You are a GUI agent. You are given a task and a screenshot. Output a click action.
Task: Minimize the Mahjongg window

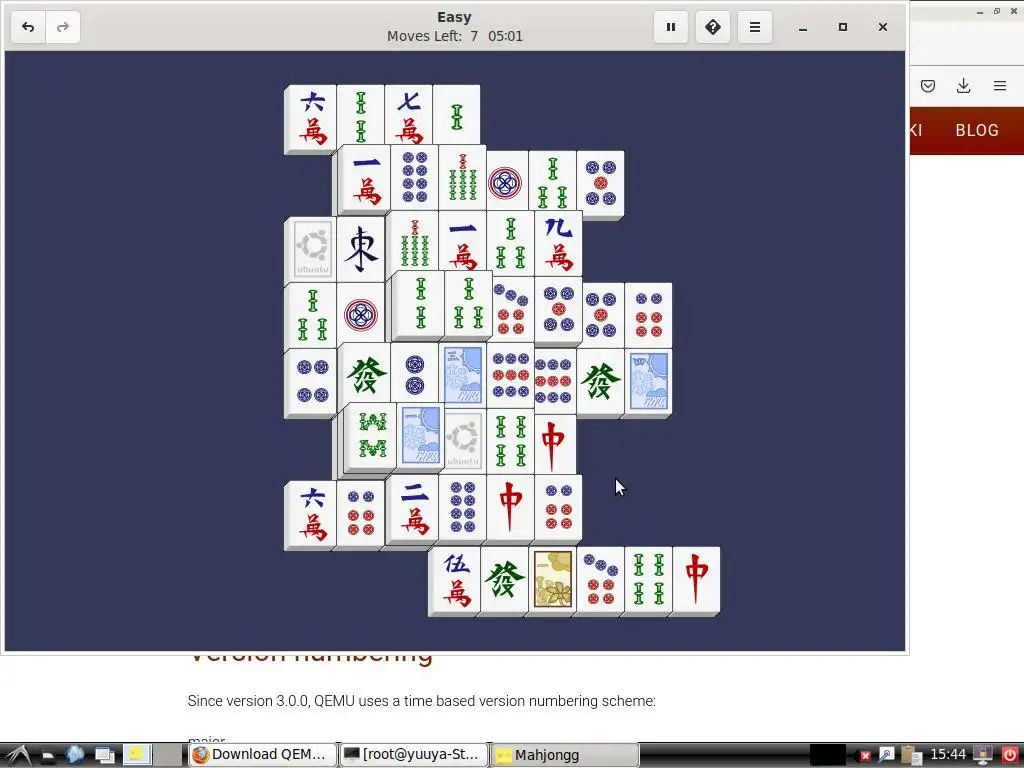803,27
